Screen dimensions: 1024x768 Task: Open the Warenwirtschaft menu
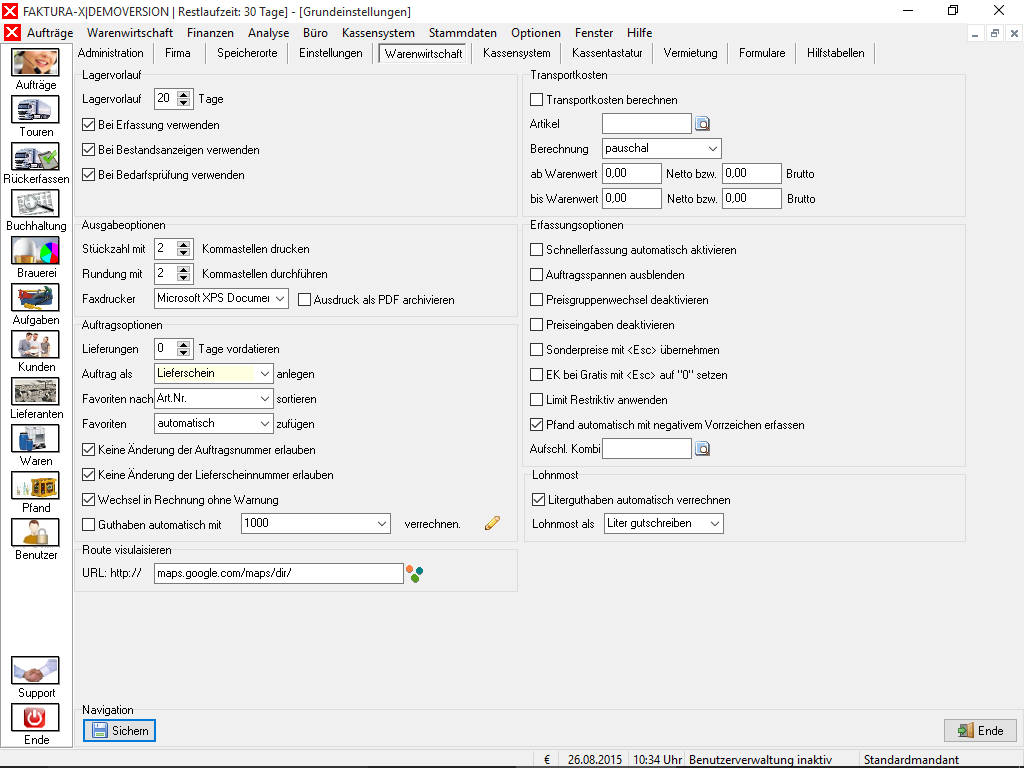coord(130,33)
